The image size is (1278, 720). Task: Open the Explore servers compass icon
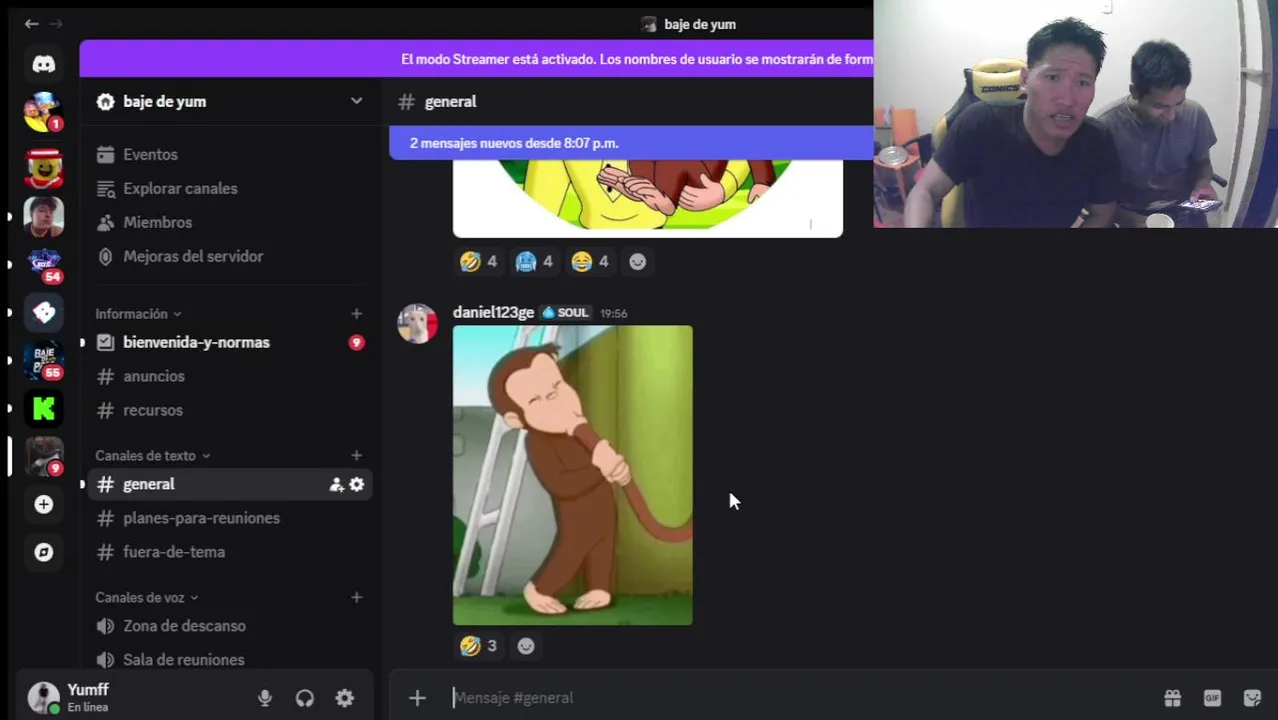pyautogui.click(x=43, y=552)
